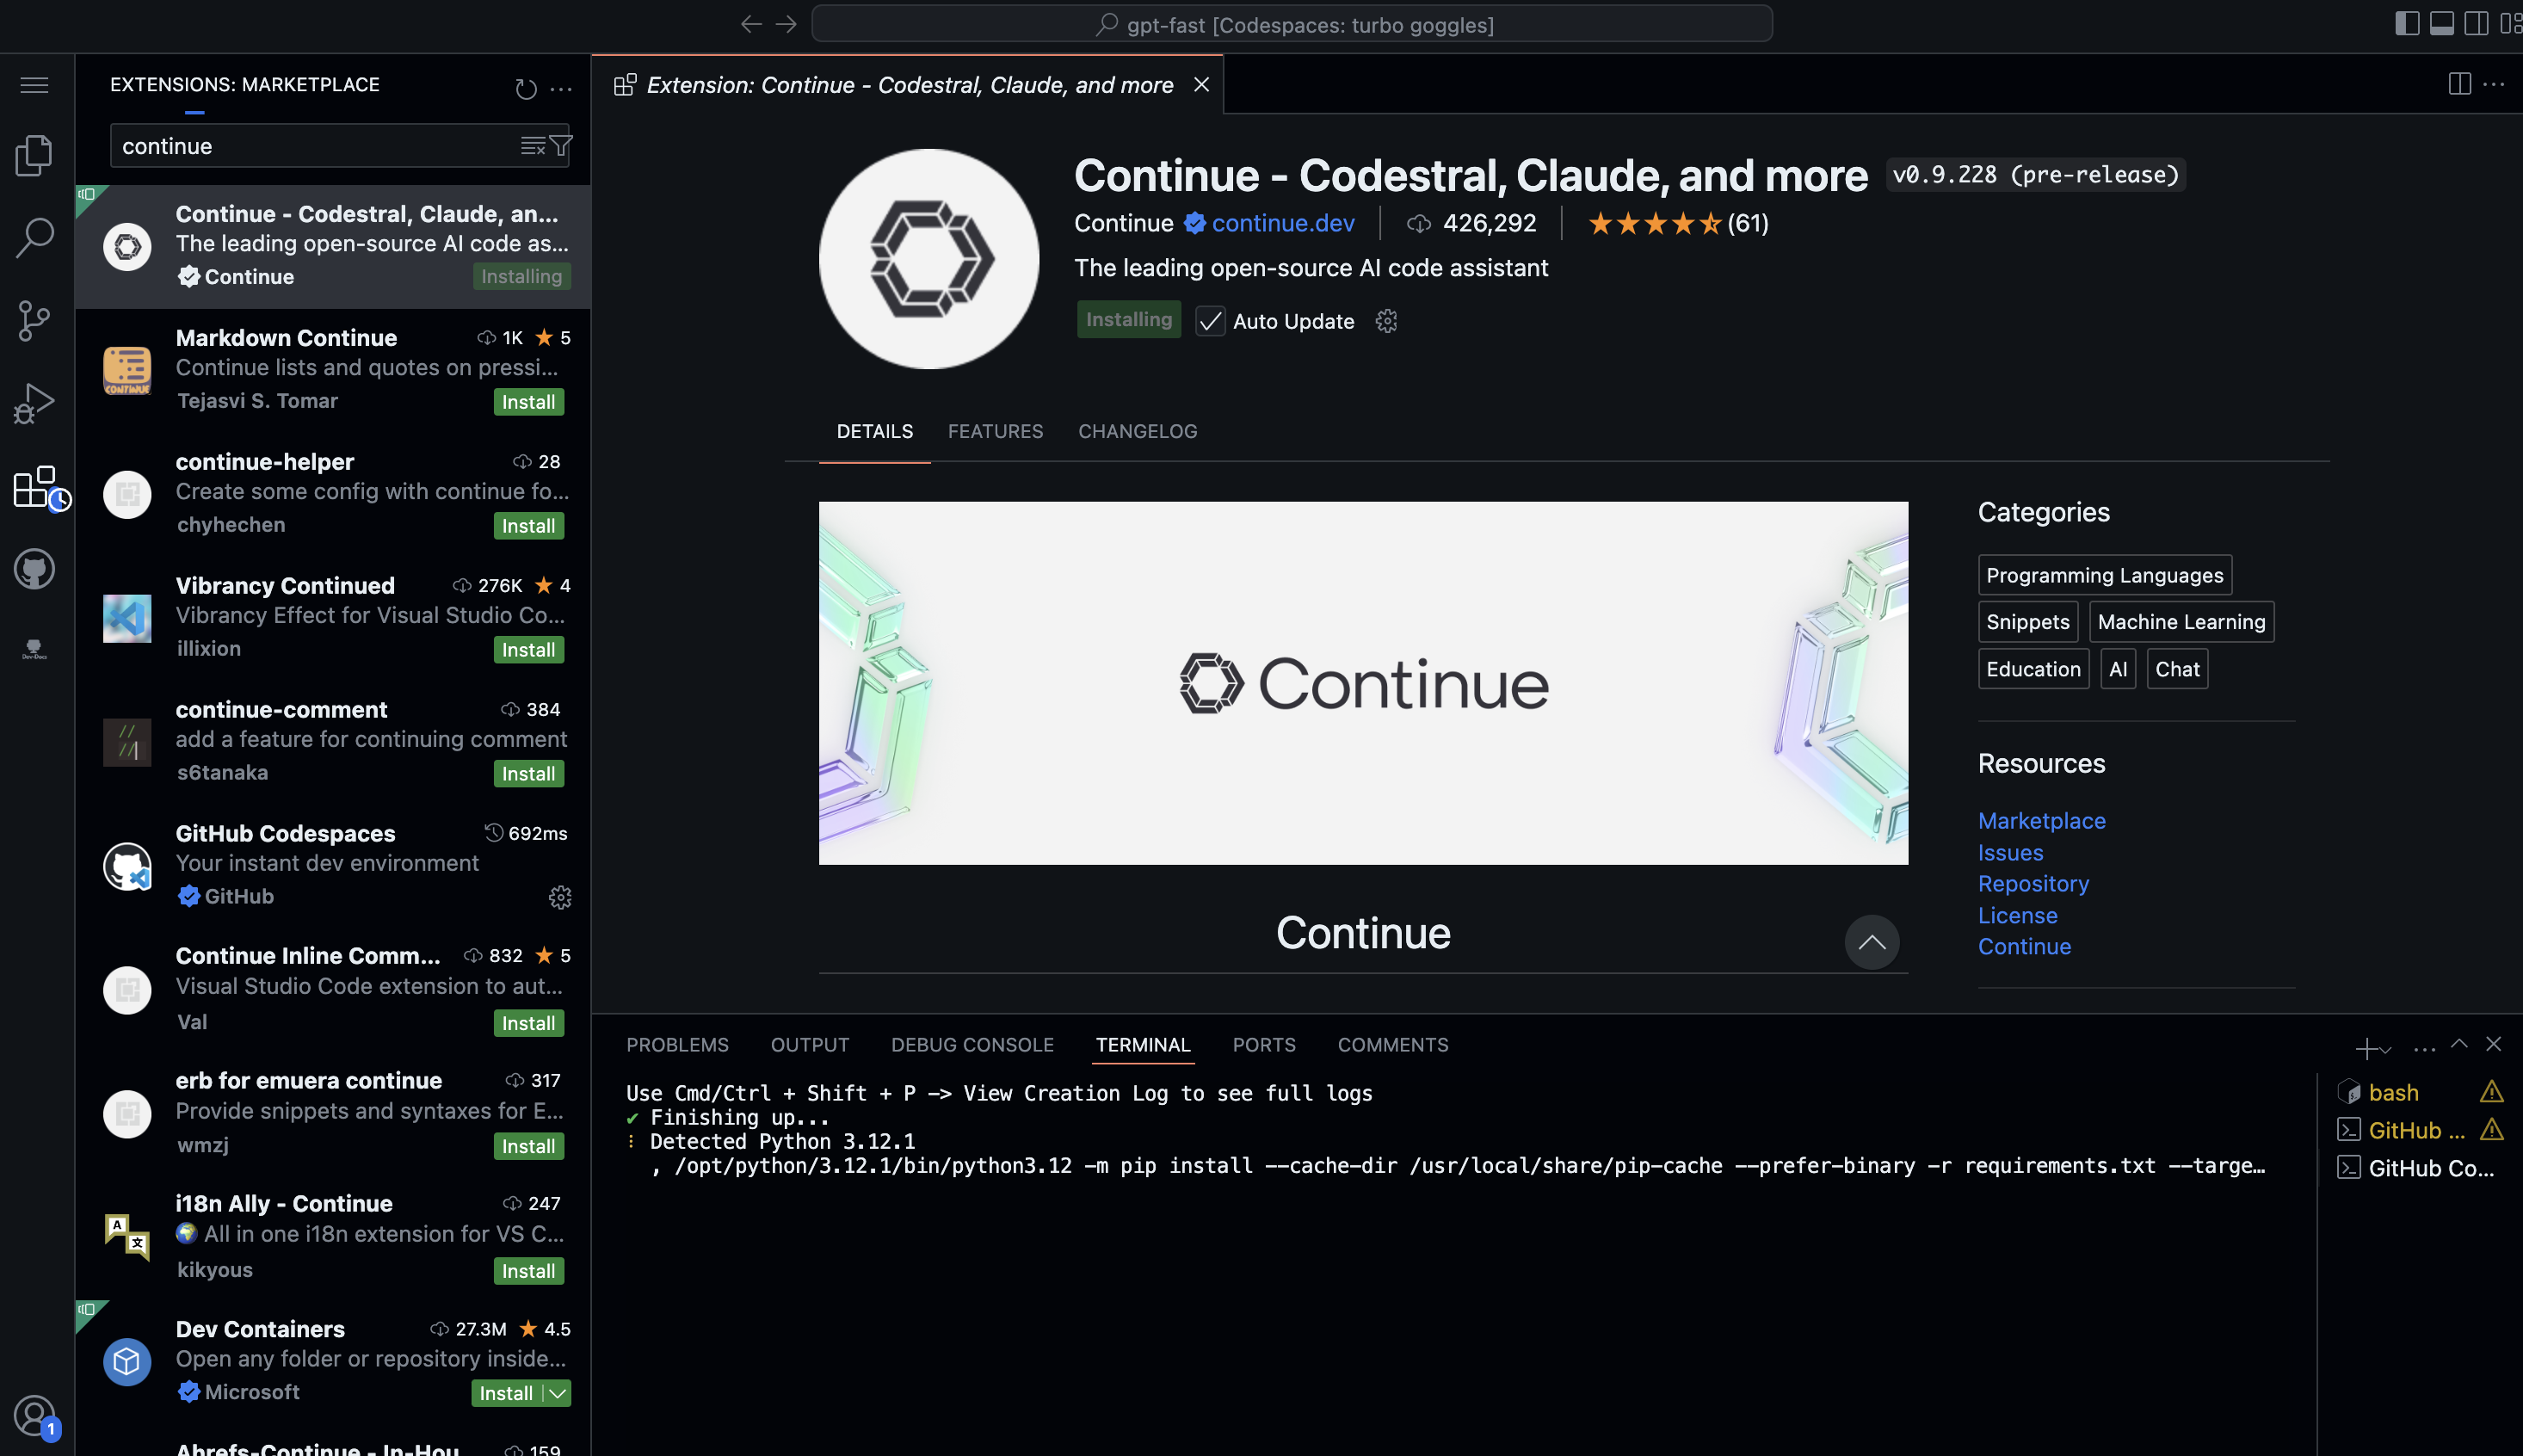Viewport: 2523px width, 1456px height.
Task: Open the GitHub view in activity bar
Action: (34, 569)
